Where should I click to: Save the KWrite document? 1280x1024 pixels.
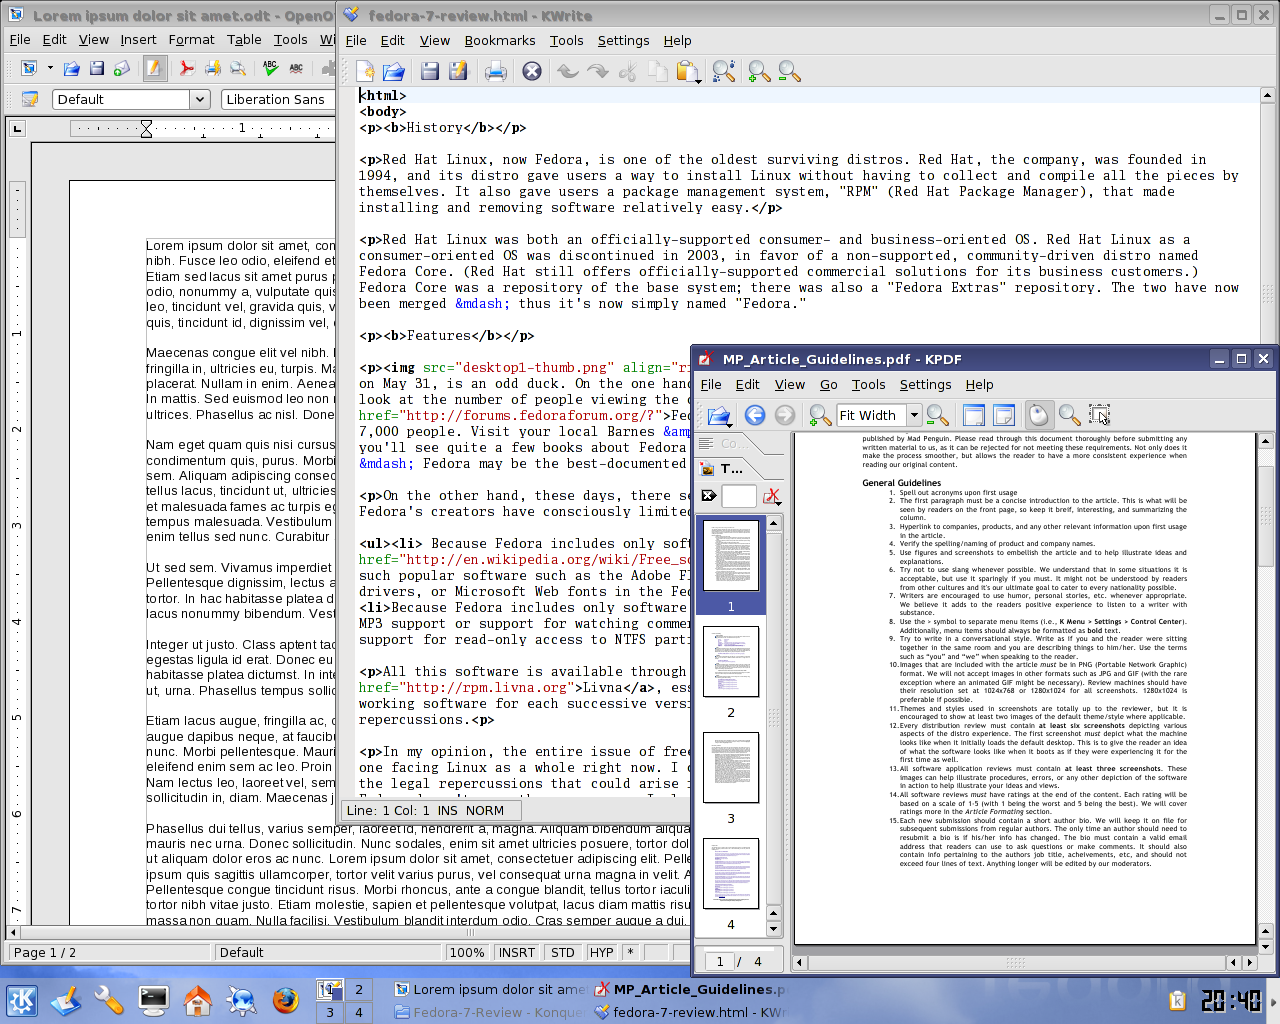(x=430, y=71)
